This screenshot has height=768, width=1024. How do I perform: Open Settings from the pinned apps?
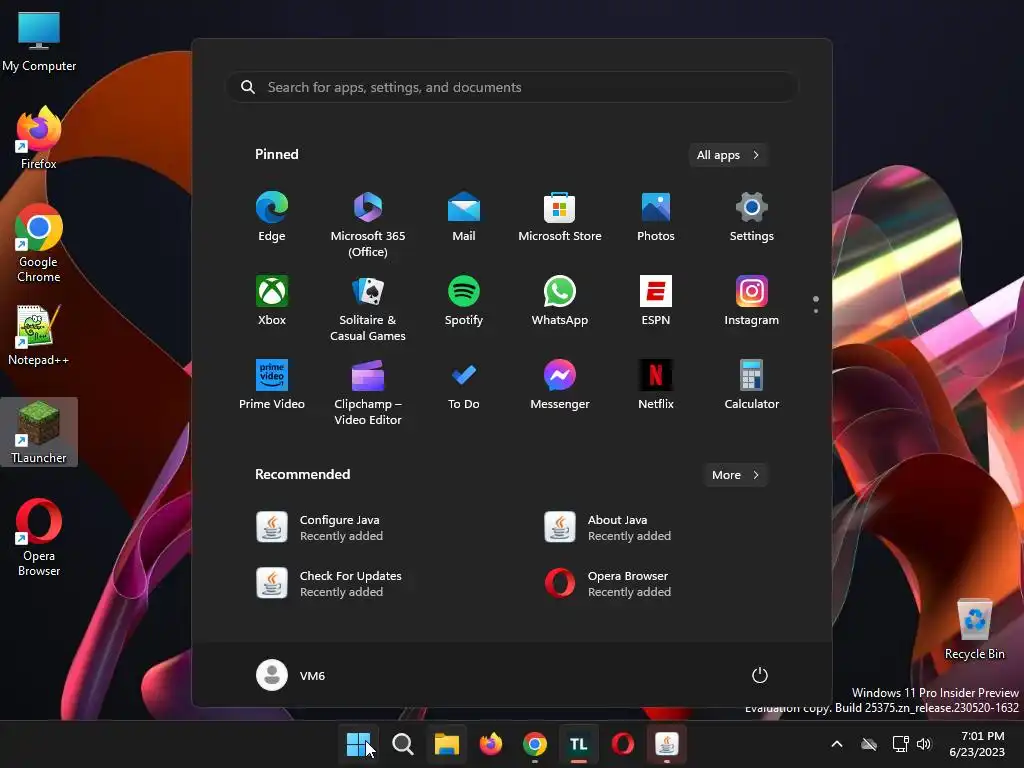click(x=752, y=217)
